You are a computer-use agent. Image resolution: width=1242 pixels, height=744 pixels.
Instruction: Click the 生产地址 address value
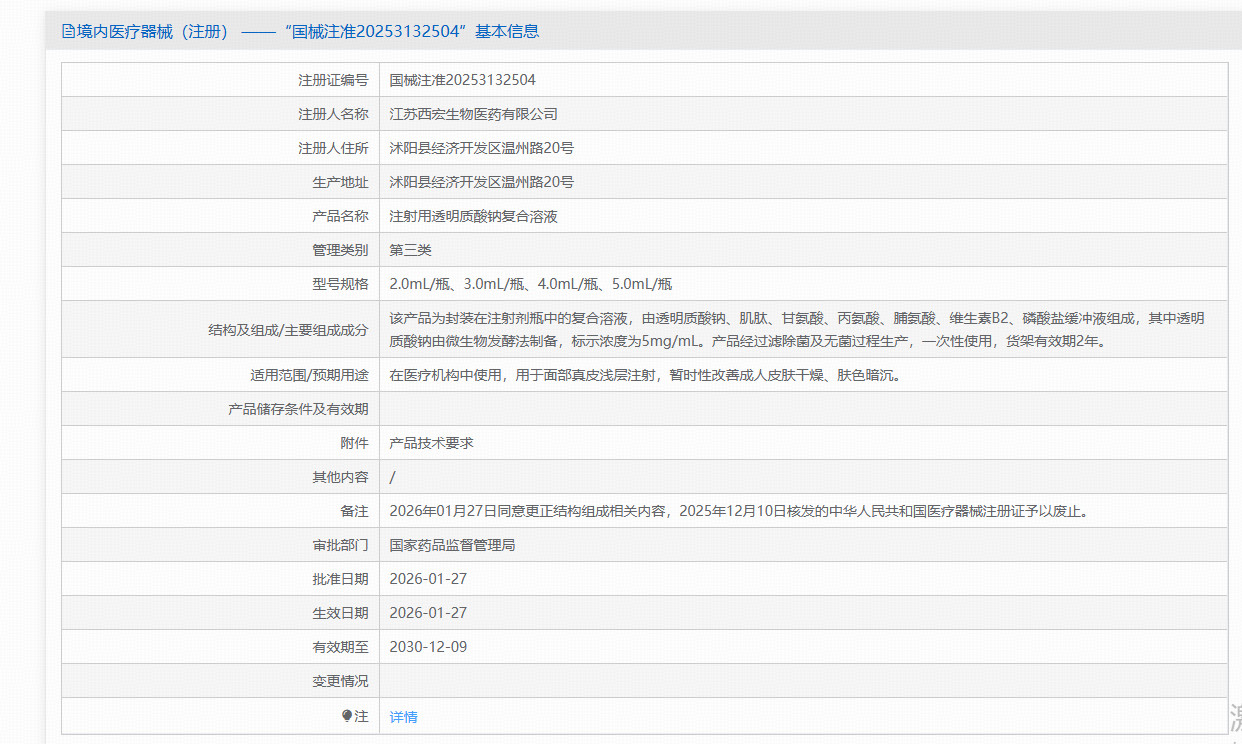[481, 182]
